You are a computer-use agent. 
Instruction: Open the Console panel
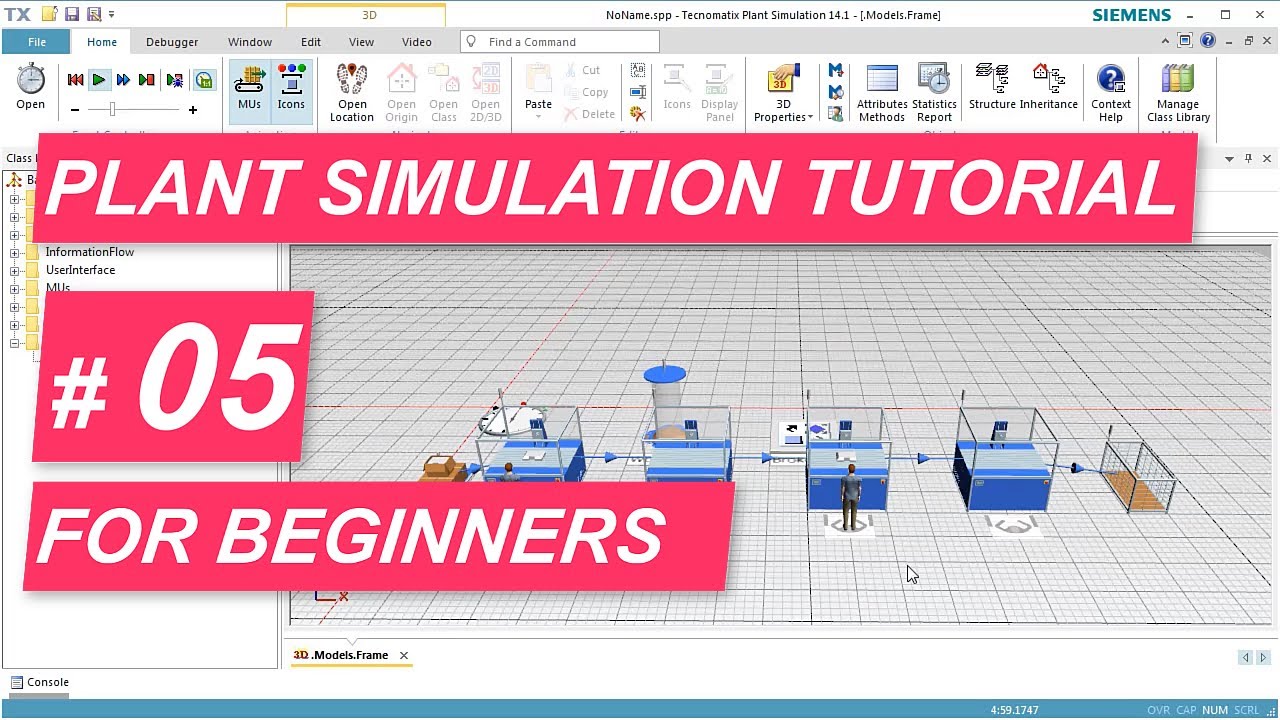point(39,682)
